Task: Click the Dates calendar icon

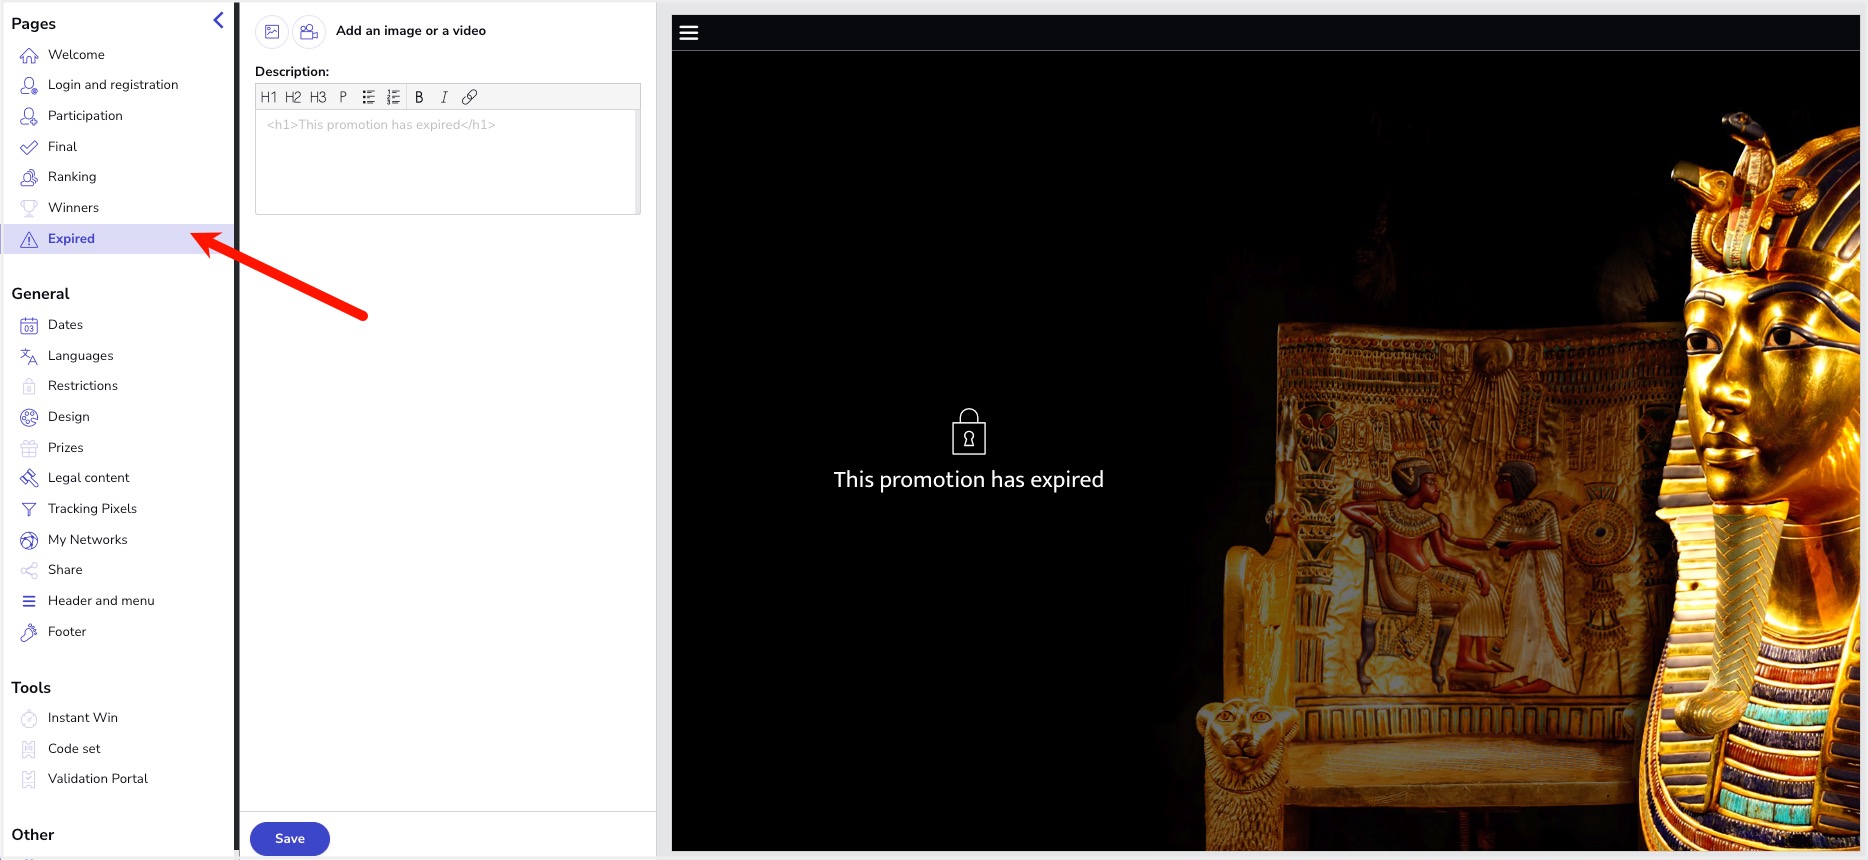Action: [29, 325]
